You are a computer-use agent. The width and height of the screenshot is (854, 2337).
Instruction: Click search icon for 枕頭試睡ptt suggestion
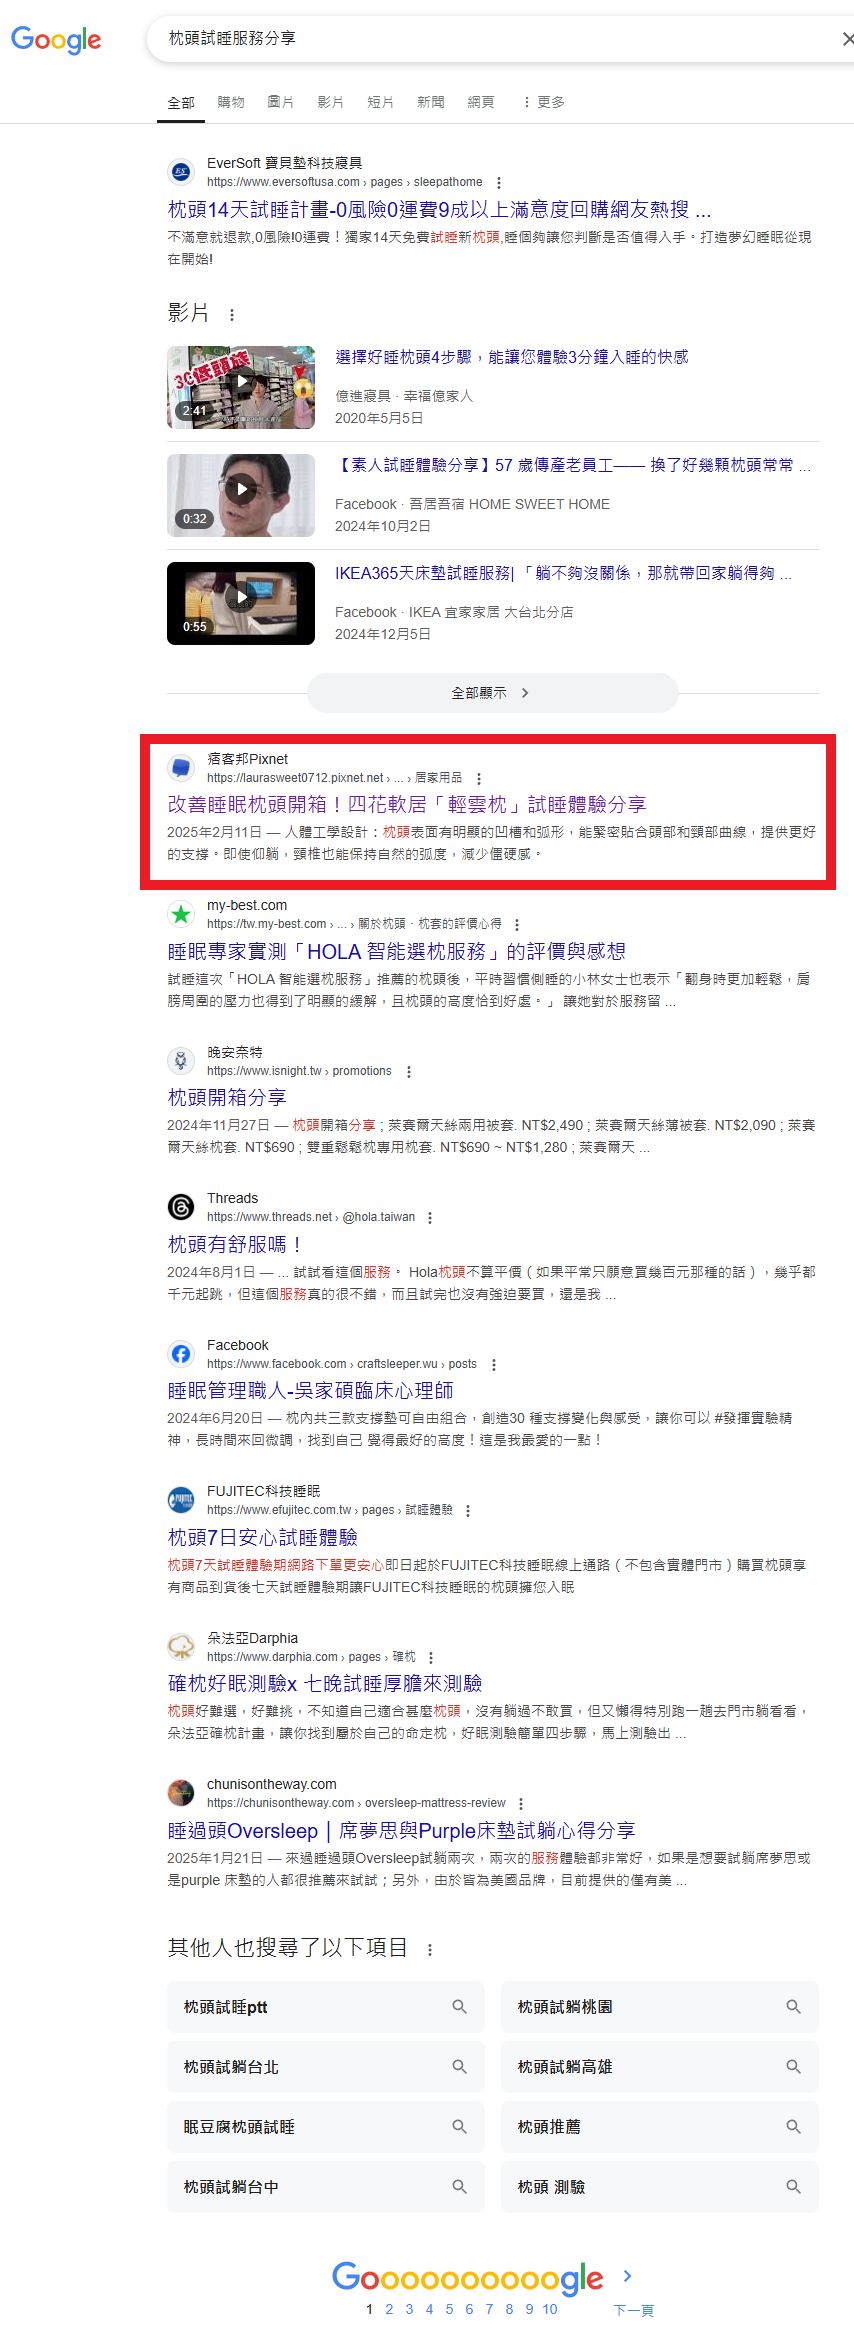click(x=460, y=2007)
